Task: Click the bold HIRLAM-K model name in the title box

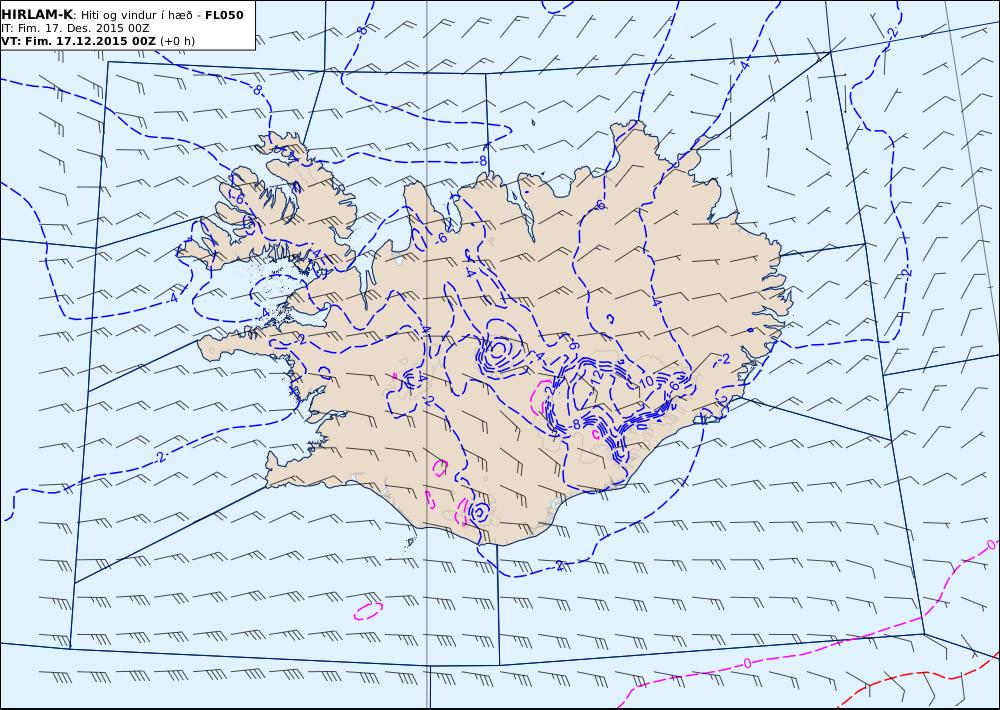Action: [37, 15]
